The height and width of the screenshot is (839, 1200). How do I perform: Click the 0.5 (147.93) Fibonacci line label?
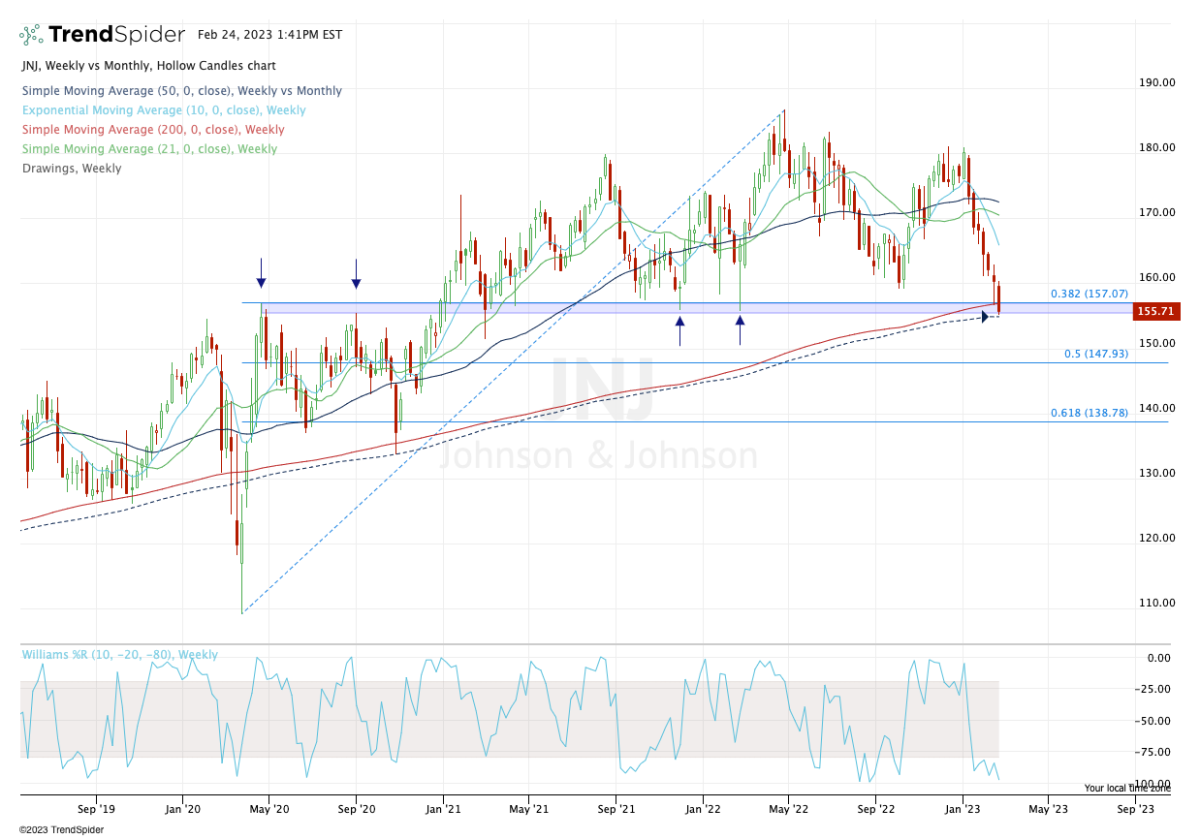pyautogui.click(x=1094, y=354)
